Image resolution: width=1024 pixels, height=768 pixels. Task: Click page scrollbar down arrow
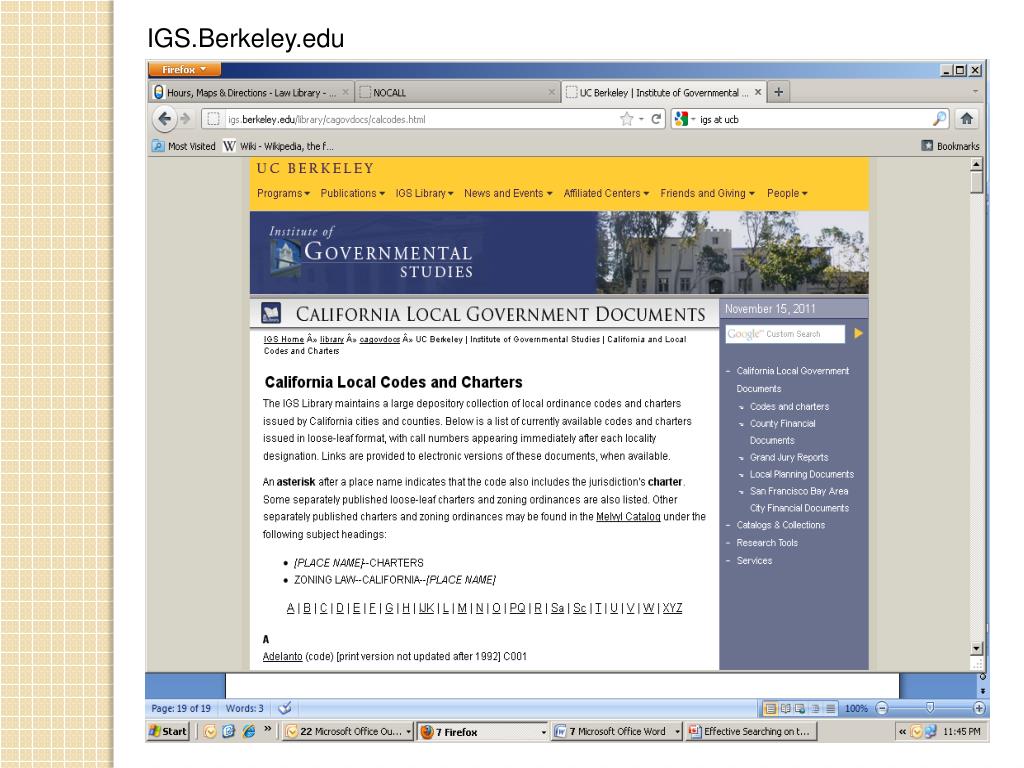[x=976, y=648]
